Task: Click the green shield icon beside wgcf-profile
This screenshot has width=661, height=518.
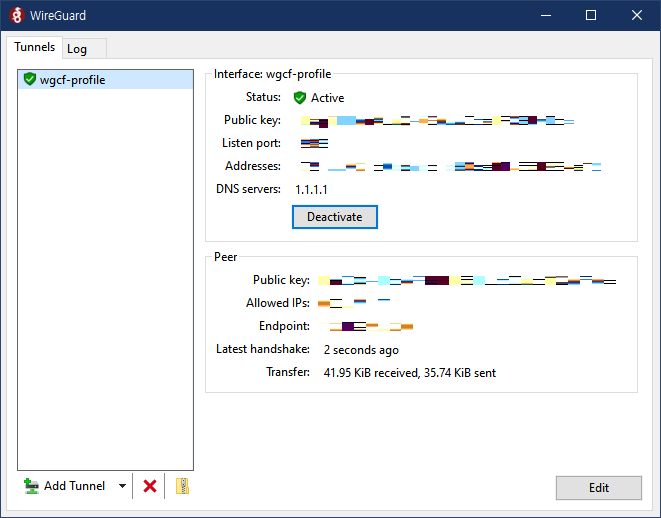Action: (x=30, y=79)
